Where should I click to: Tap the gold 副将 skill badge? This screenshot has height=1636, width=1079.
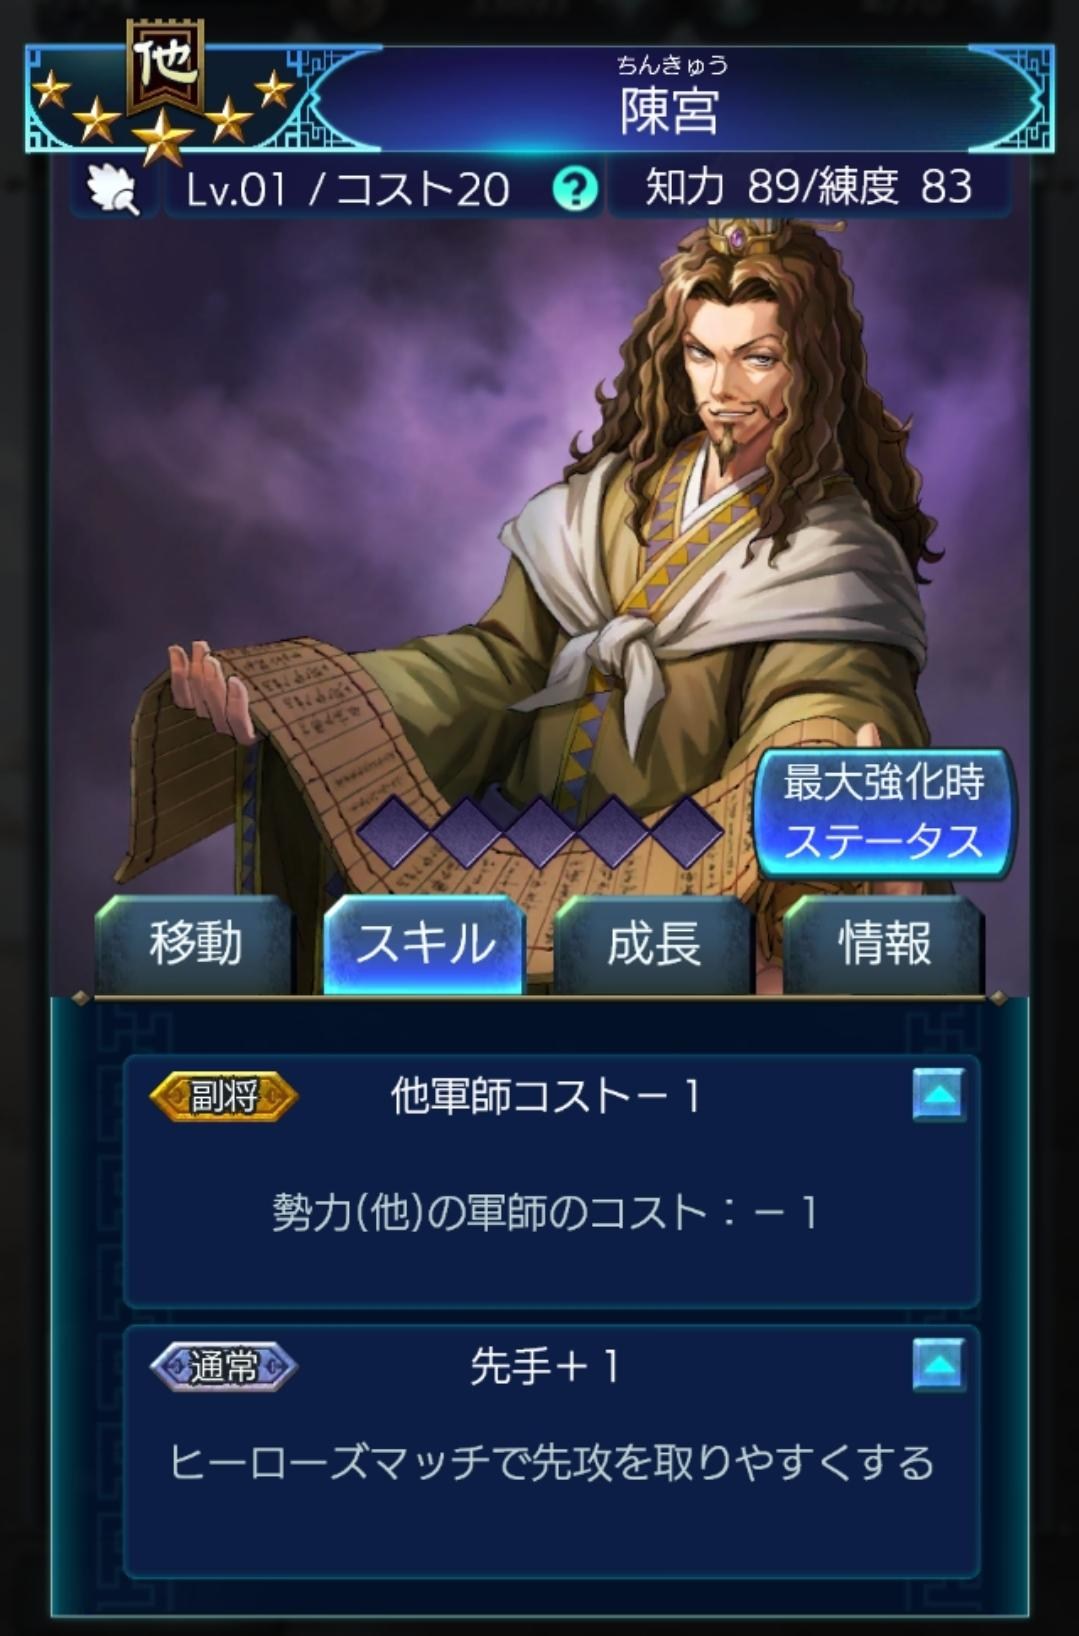point(224,1096)
